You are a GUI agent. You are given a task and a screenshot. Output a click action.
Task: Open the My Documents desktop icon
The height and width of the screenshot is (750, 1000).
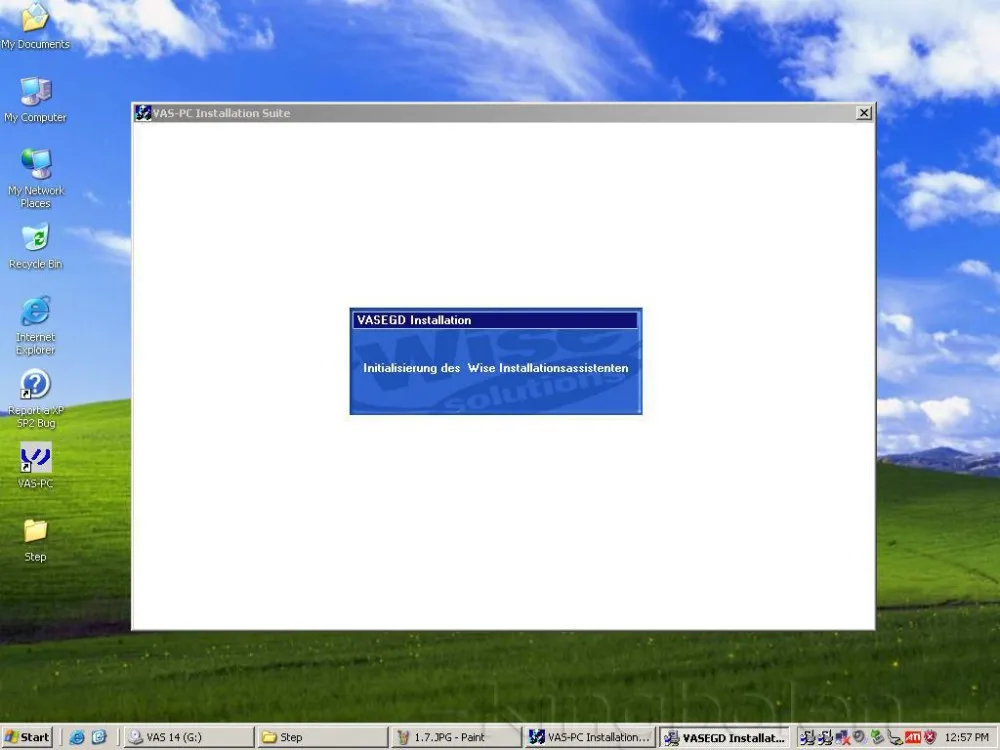click(x=35, y=26)
